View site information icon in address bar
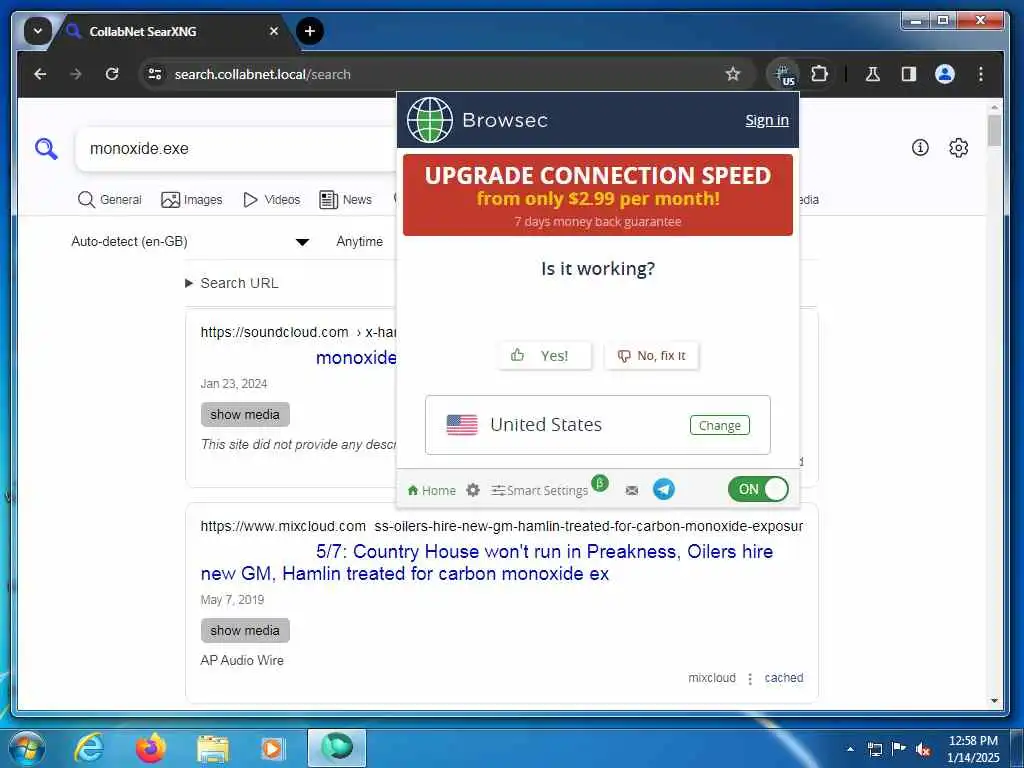The image size is (1024, 768). [x=155, y=74]
